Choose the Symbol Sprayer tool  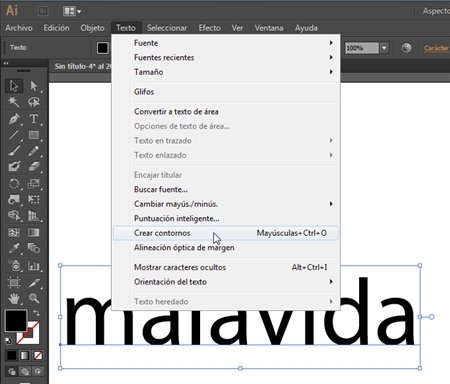14,266
